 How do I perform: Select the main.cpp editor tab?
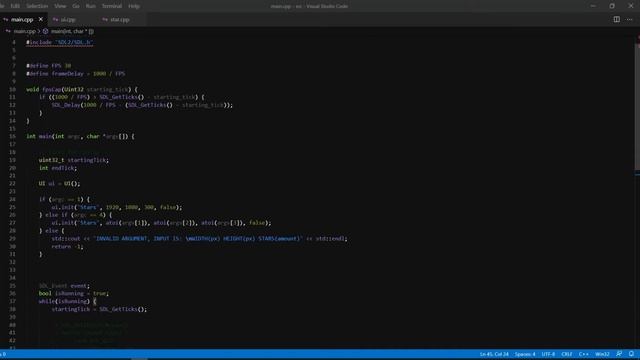click(x=22, y=19)
